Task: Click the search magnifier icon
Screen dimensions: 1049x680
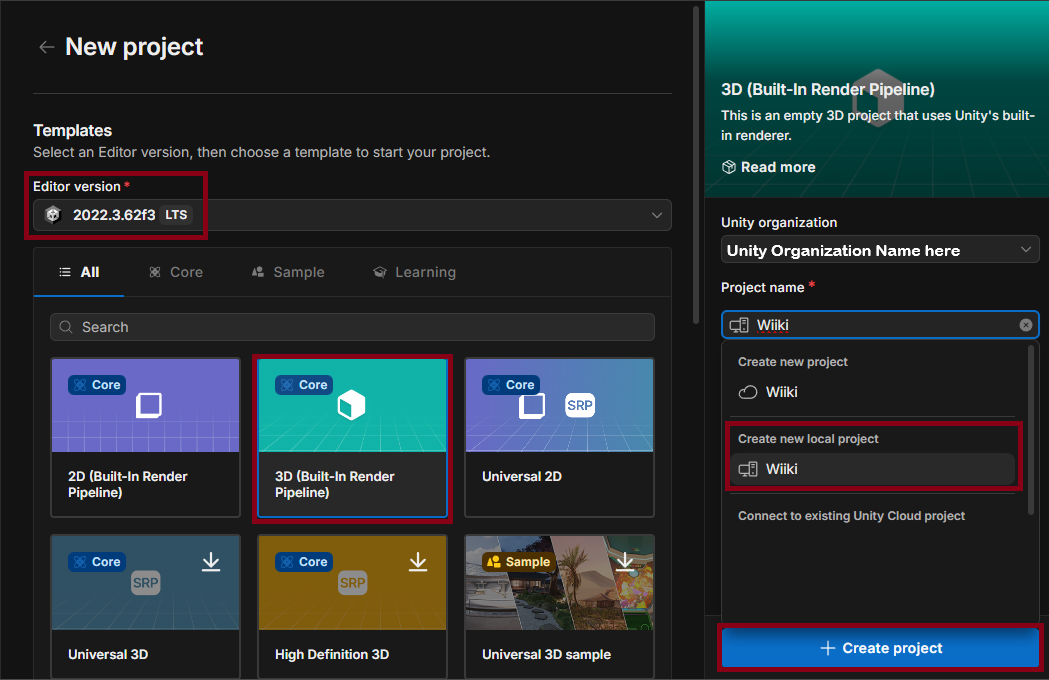Action: click(x=65, y=327)
